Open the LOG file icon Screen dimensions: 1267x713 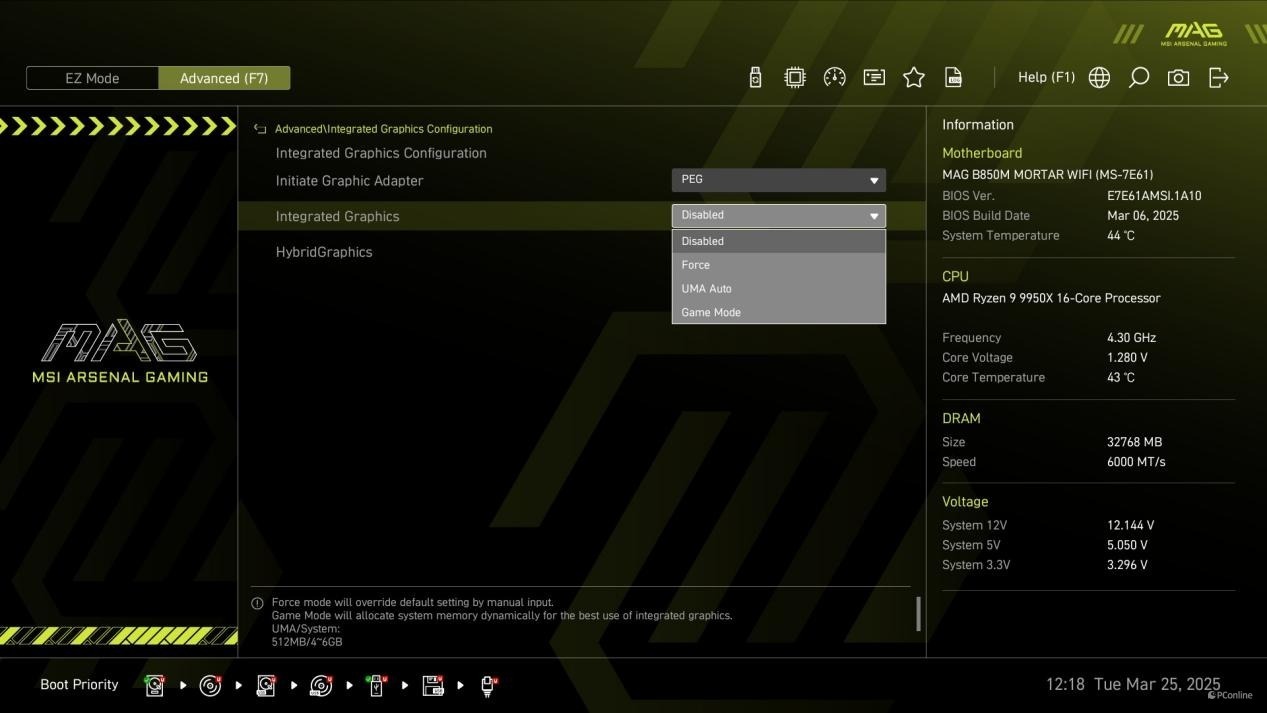point(953,78)
